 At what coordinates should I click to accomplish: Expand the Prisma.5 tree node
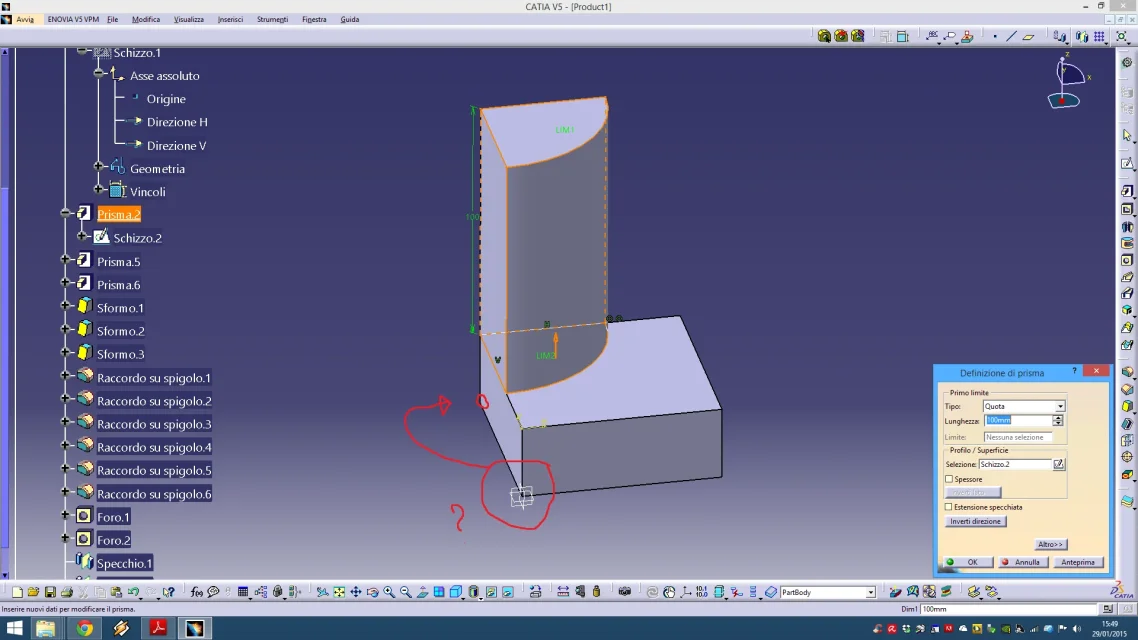pyautogui.click(x=65, y=260)
